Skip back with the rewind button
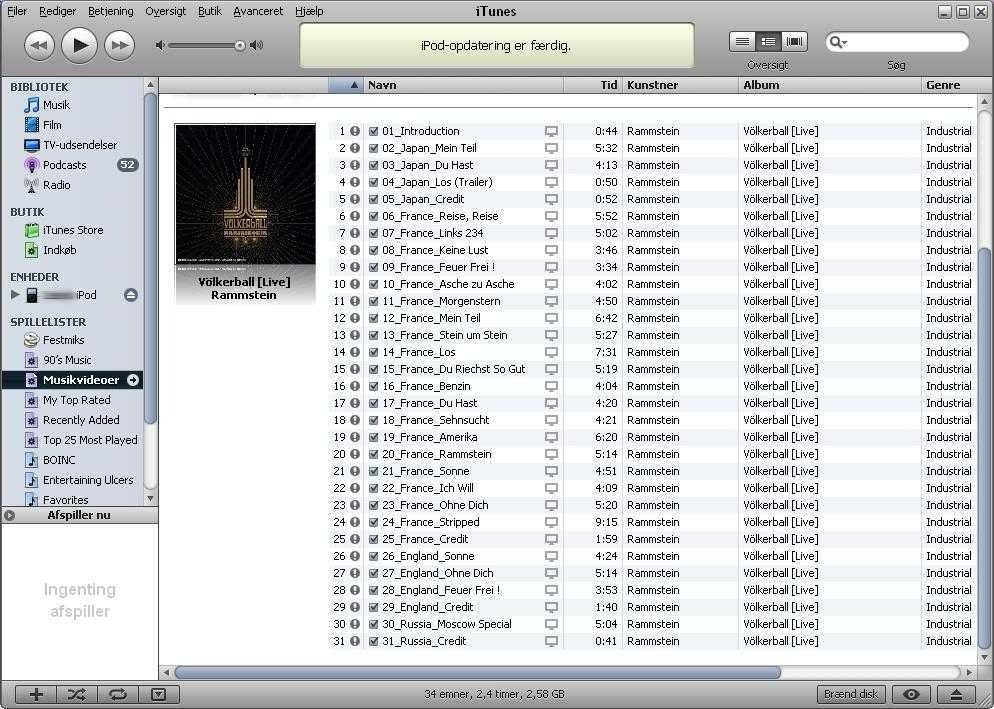Viewport: 994px width, 709px height. click(39, 46)
